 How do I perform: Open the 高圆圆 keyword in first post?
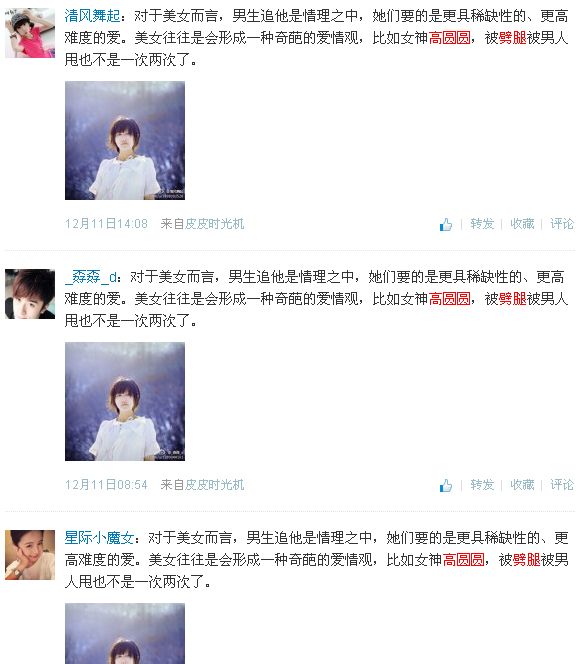pyautogui.click(x=449, y=38)
